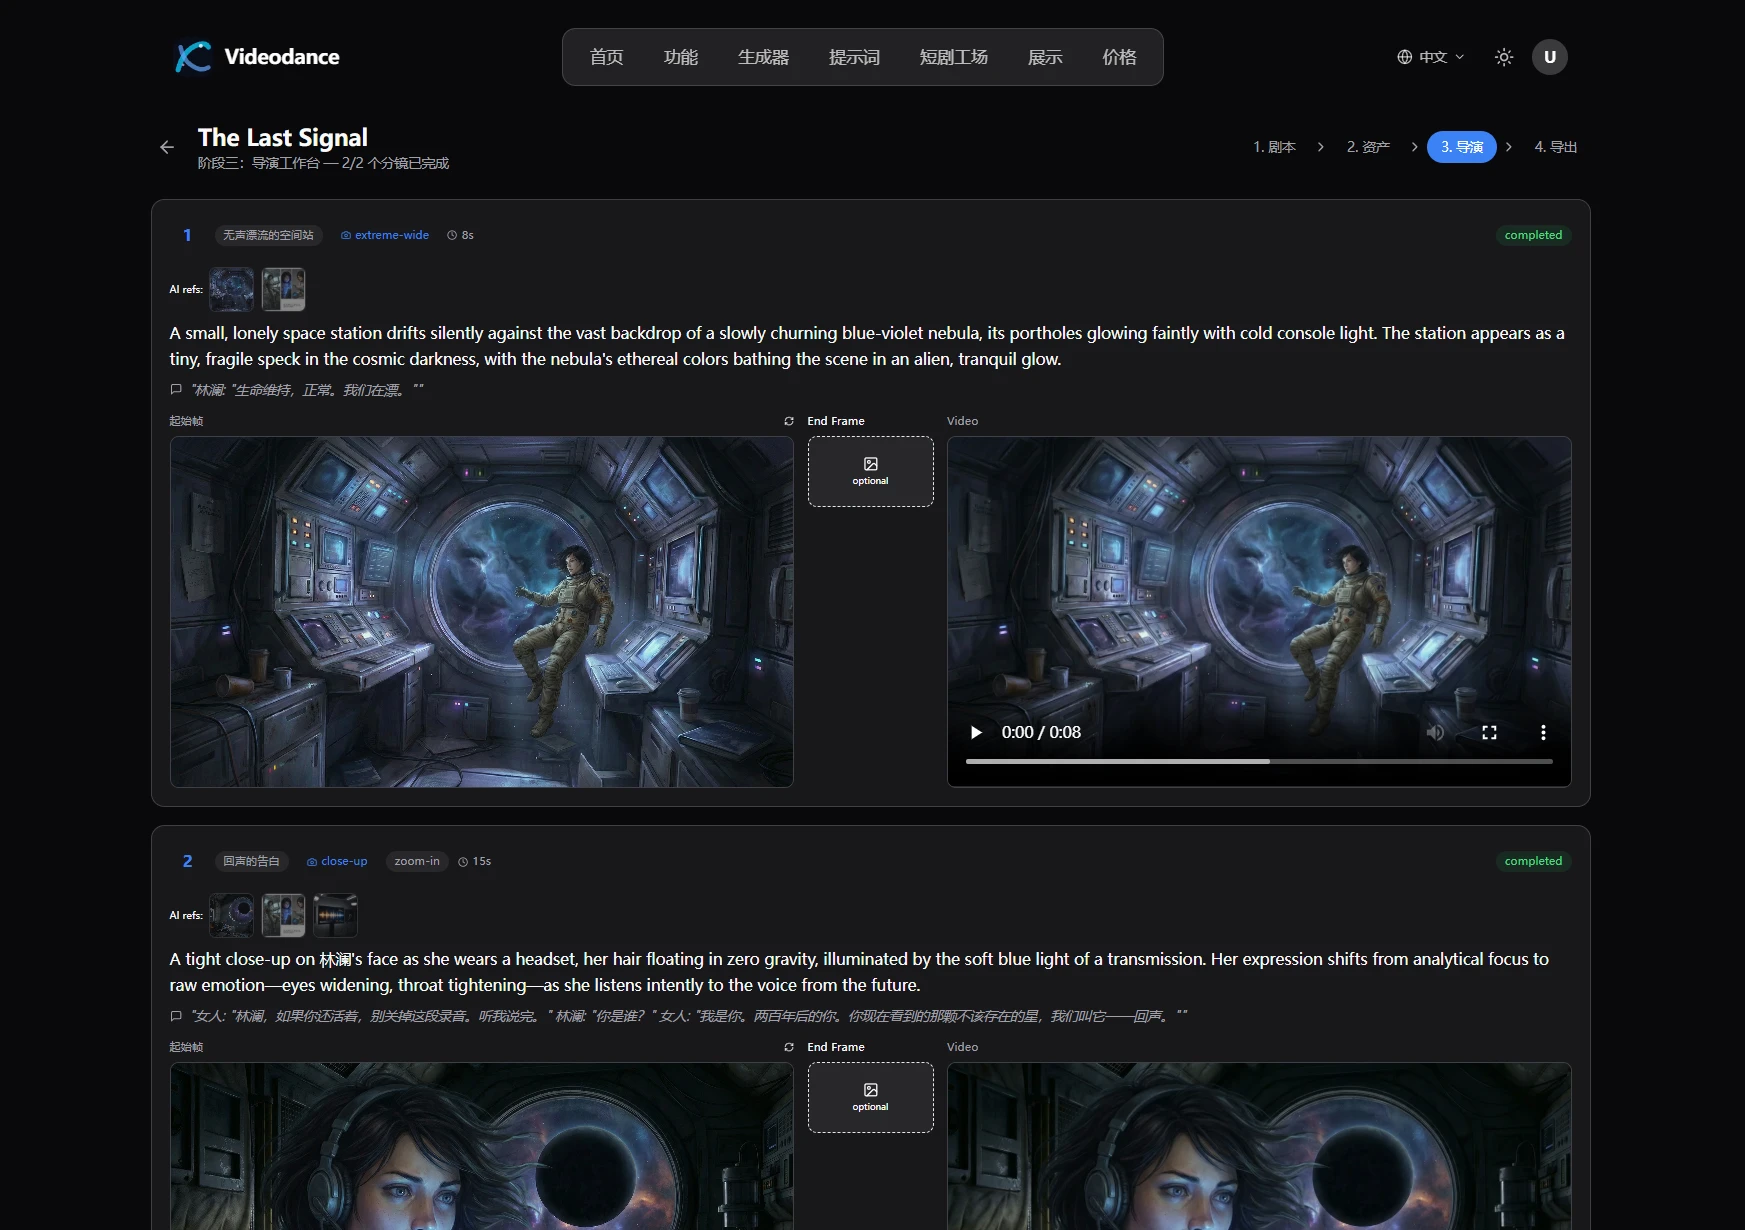This screenshot has width=1745, height=1230.
Task: Open the waveform AI ref thumbnail in shot 2
Action: (335, 915)
